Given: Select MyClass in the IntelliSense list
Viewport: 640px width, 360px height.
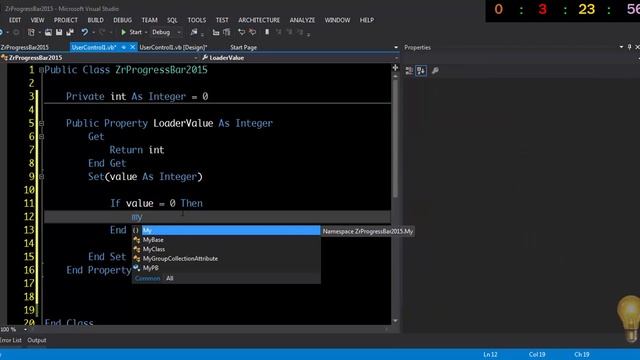Looking at the screenshot, I should point(227,249).
